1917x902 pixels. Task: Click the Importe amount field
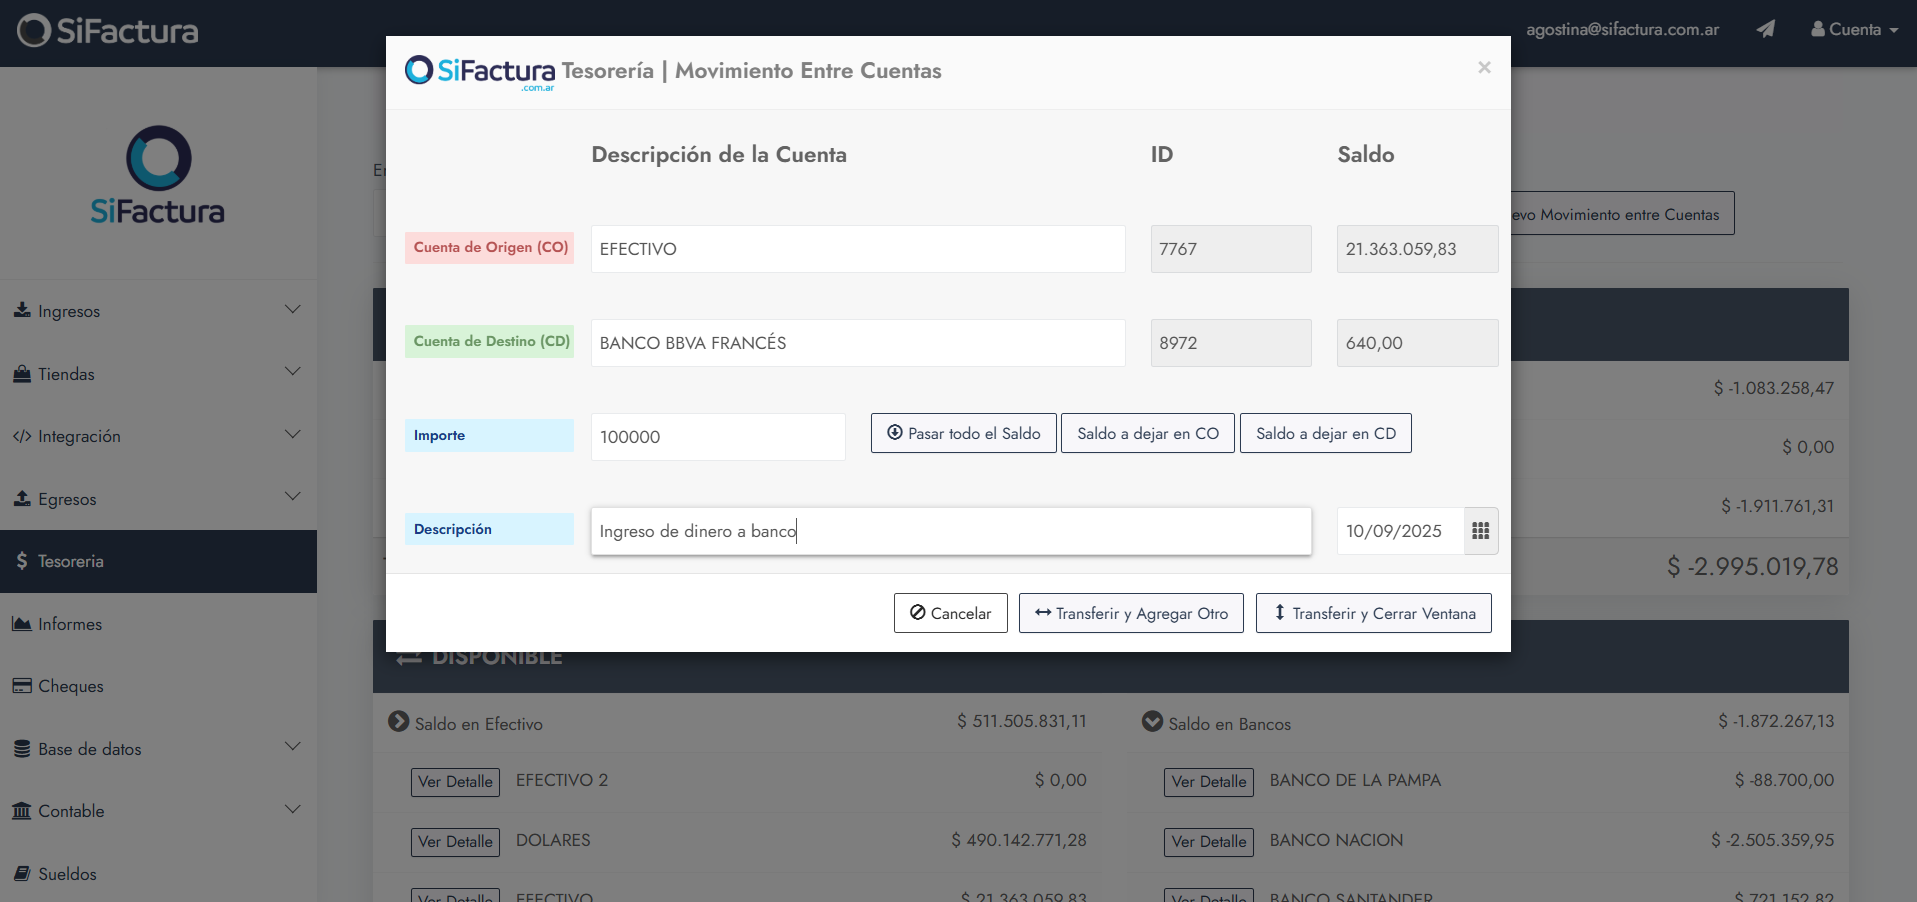pyautogui.click(x=717, y=437)
